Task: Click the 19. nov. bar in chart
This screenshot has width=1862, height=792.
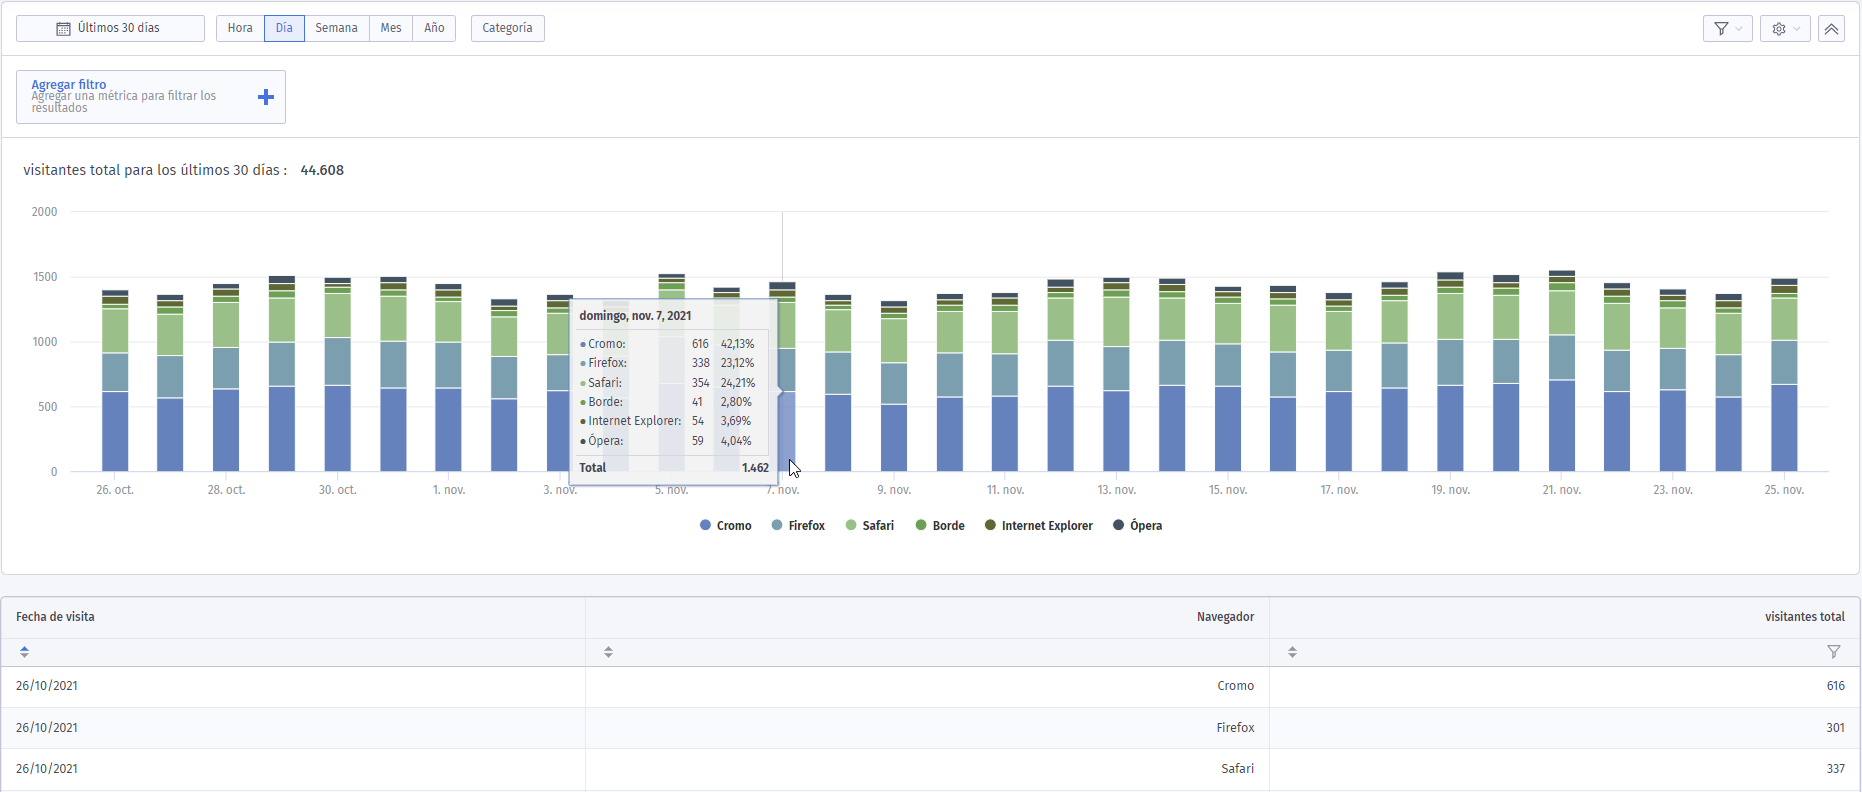Action: [x=1450, y=372]
